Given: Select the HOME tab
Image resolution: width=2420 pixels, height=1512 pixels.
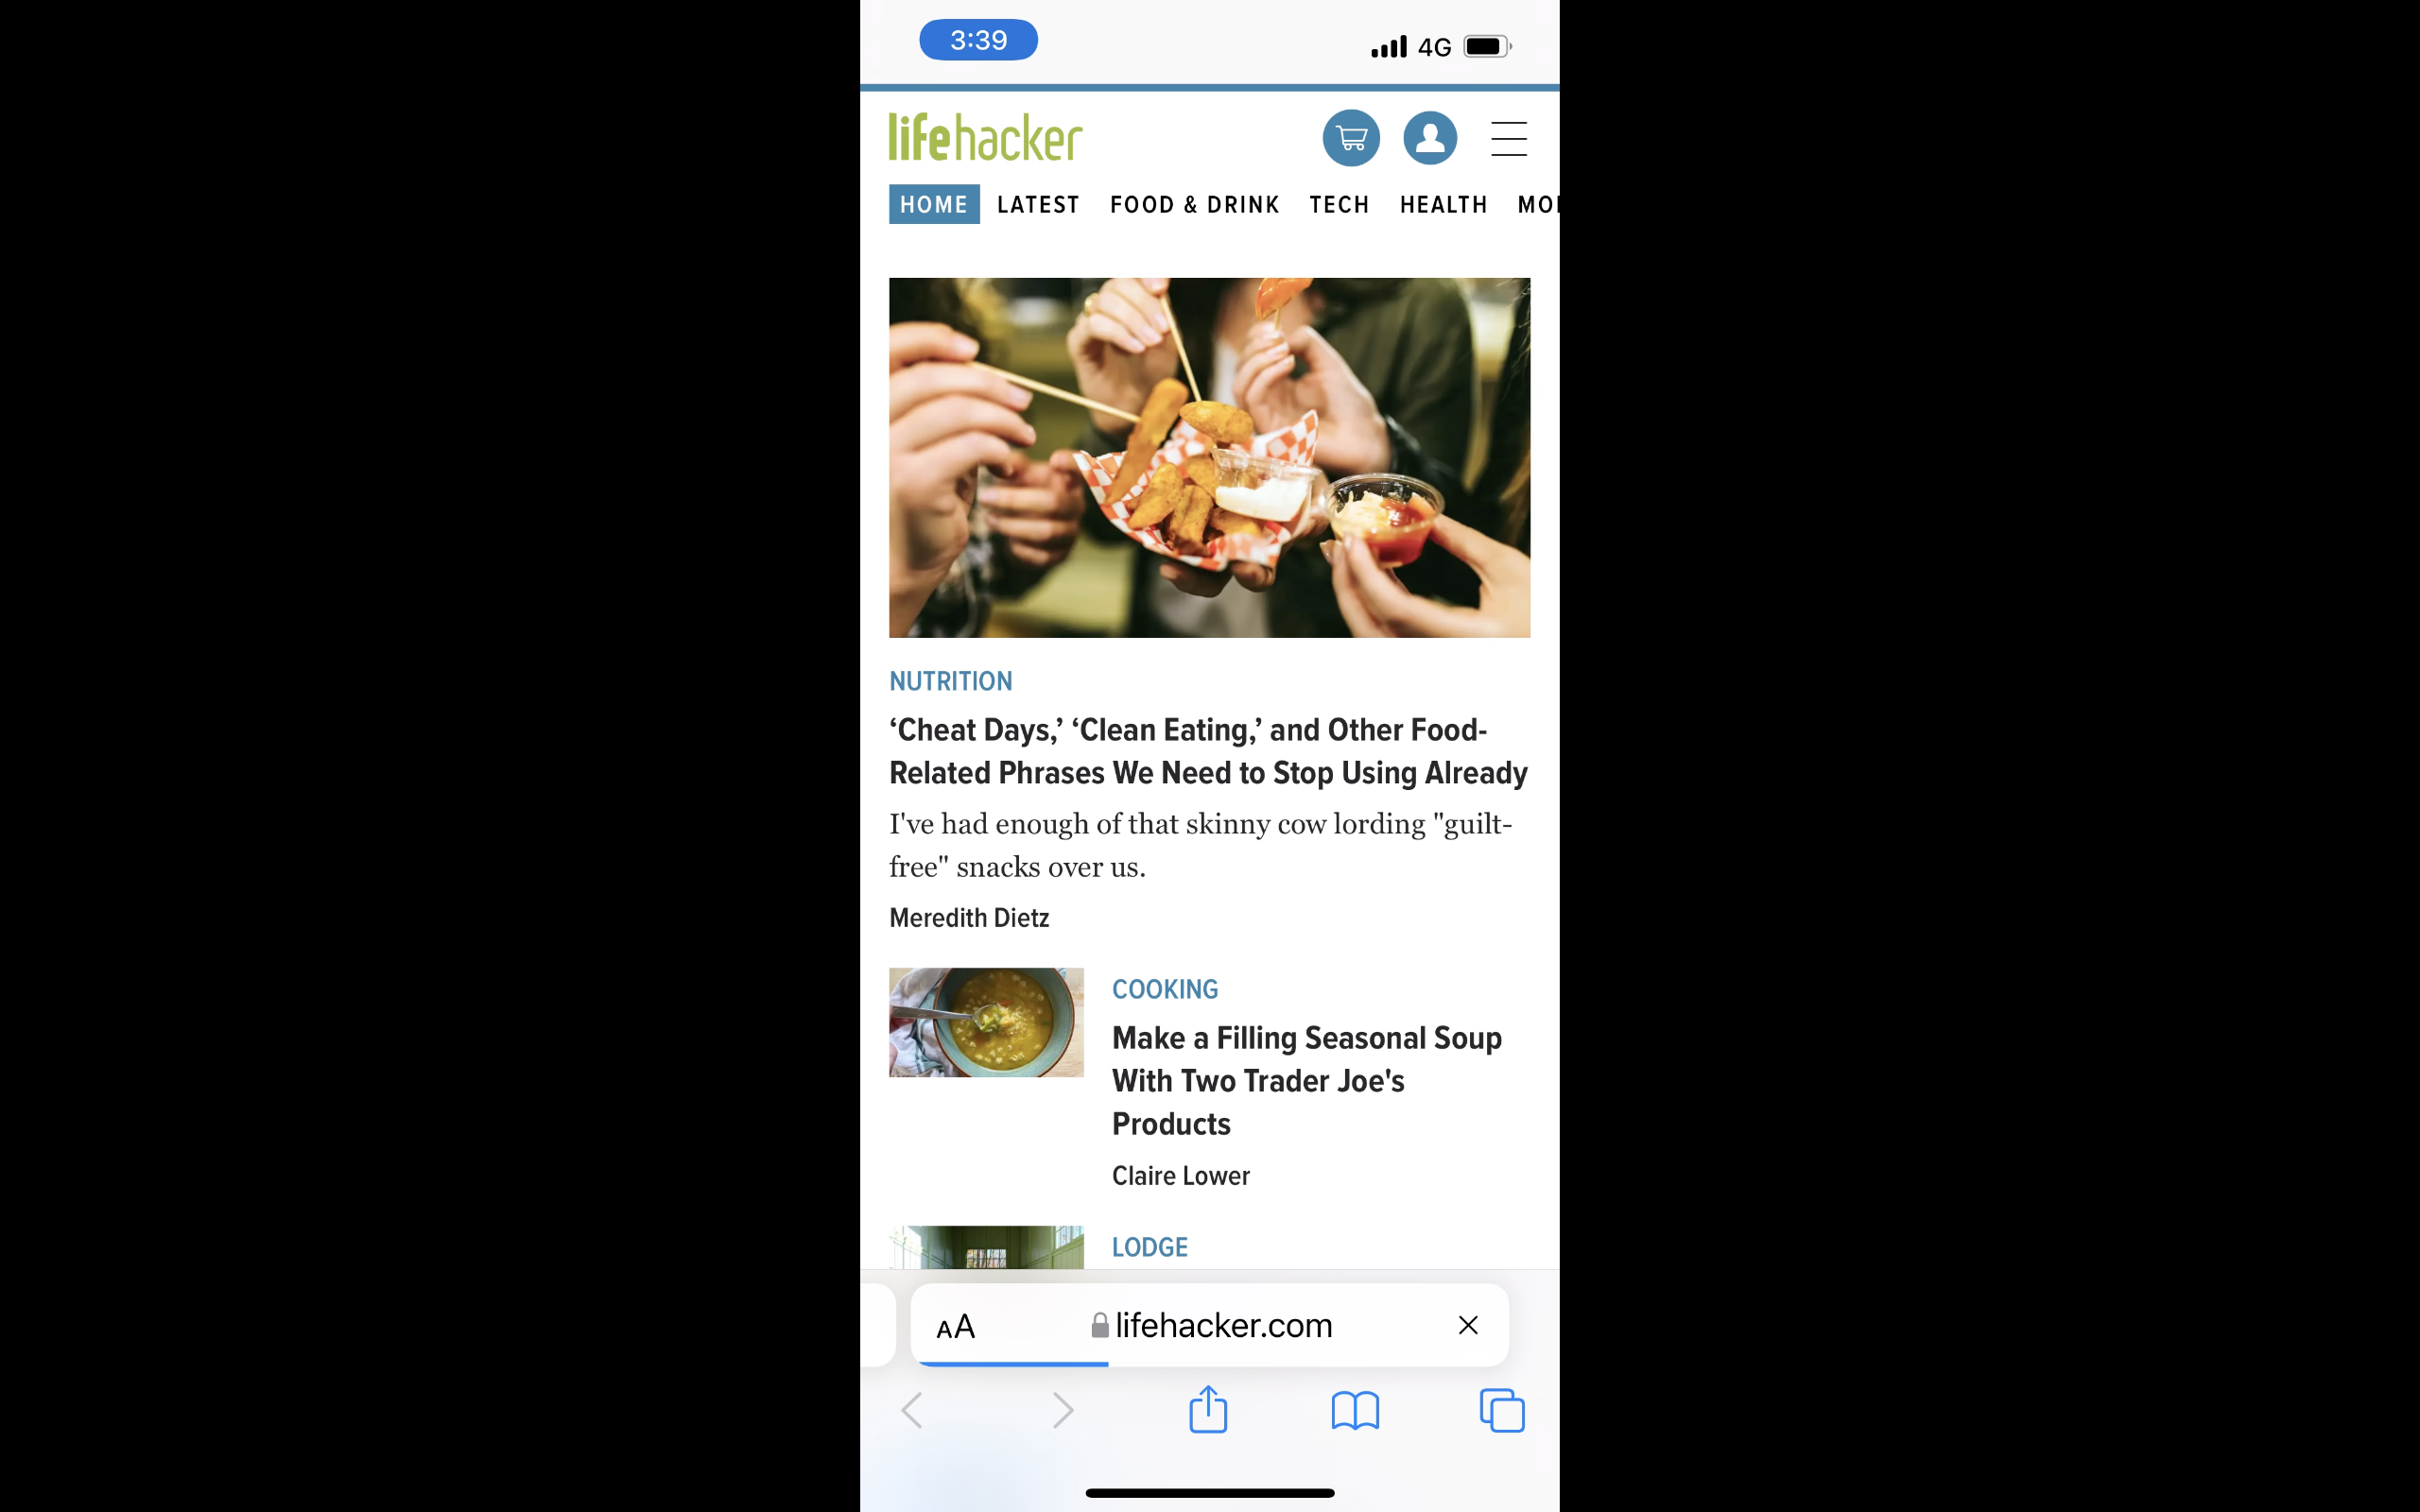Looking at the screenshot, I should [932, 204].
